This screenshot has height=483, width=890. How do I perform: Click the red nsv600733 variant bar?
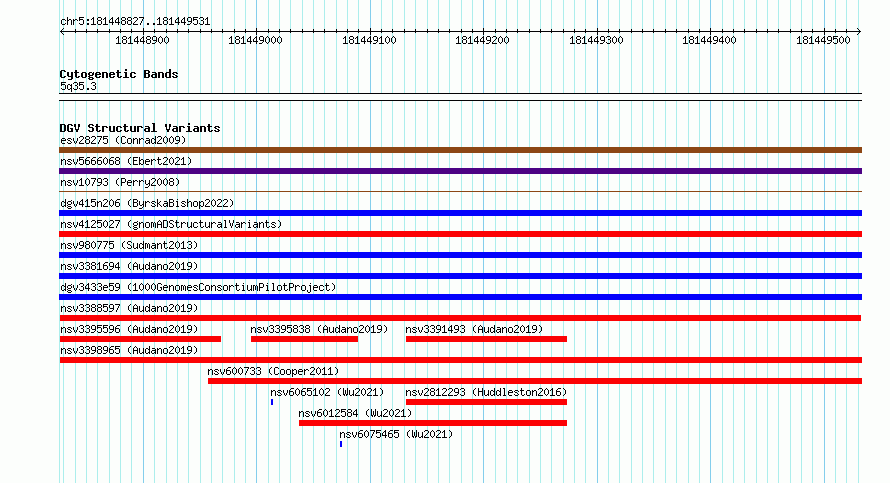pos(535,381)
